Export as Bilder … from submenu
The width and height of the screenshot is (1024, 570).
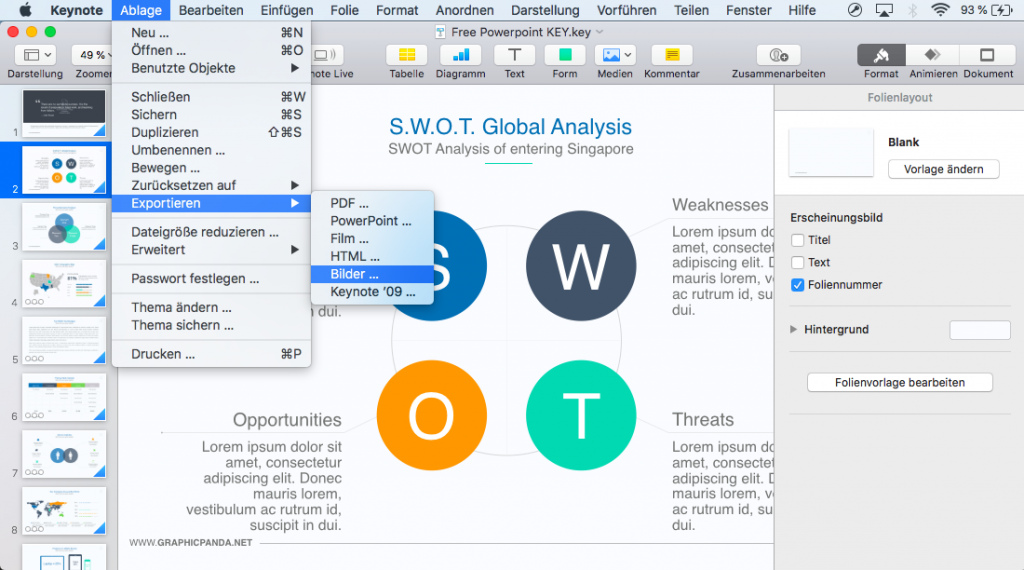372,274
